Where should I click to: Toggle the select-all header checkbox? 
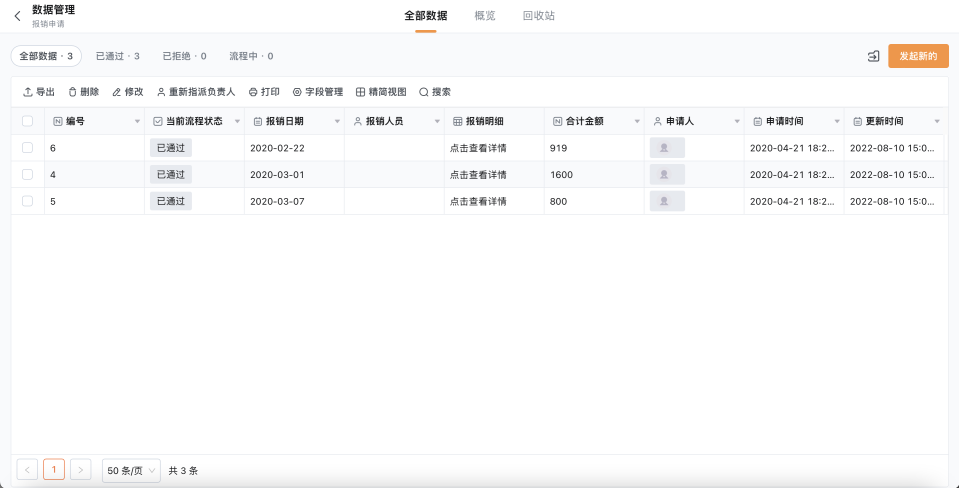[x=28, y=121]
